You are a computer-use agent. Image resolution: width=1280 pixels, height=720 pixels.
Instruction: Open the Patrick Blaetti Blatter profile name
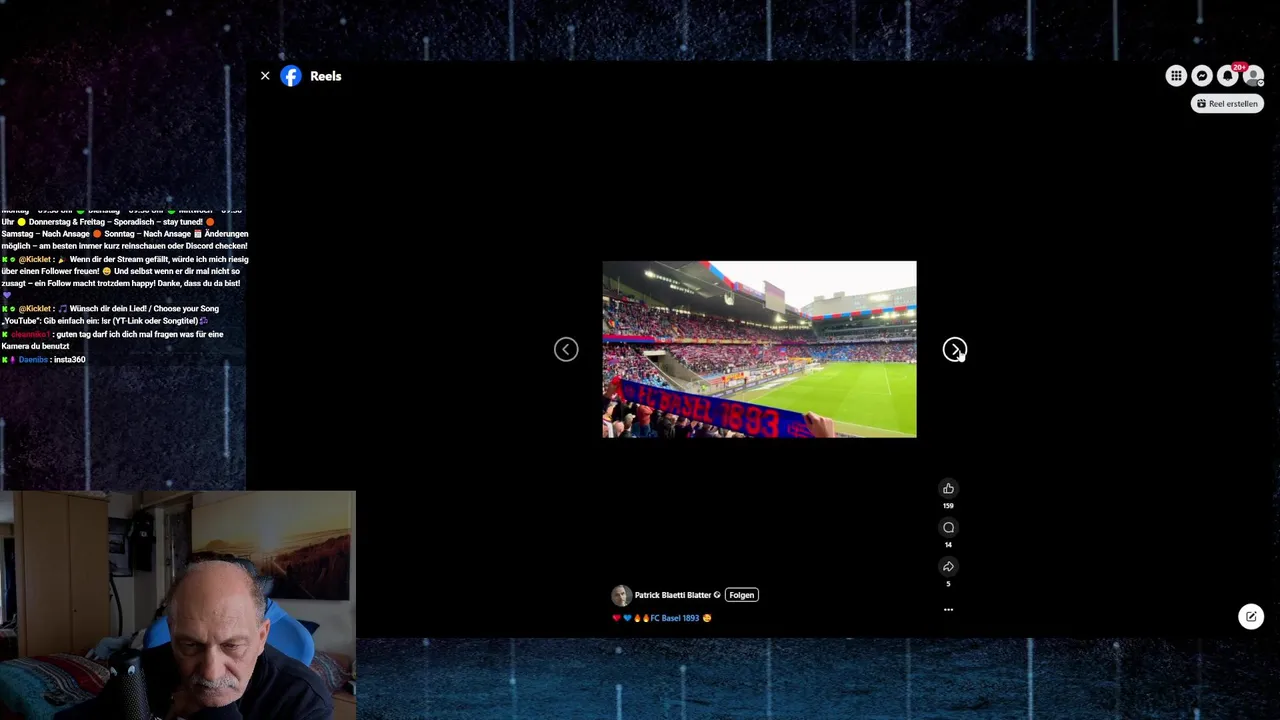click(x=673, y=595)
